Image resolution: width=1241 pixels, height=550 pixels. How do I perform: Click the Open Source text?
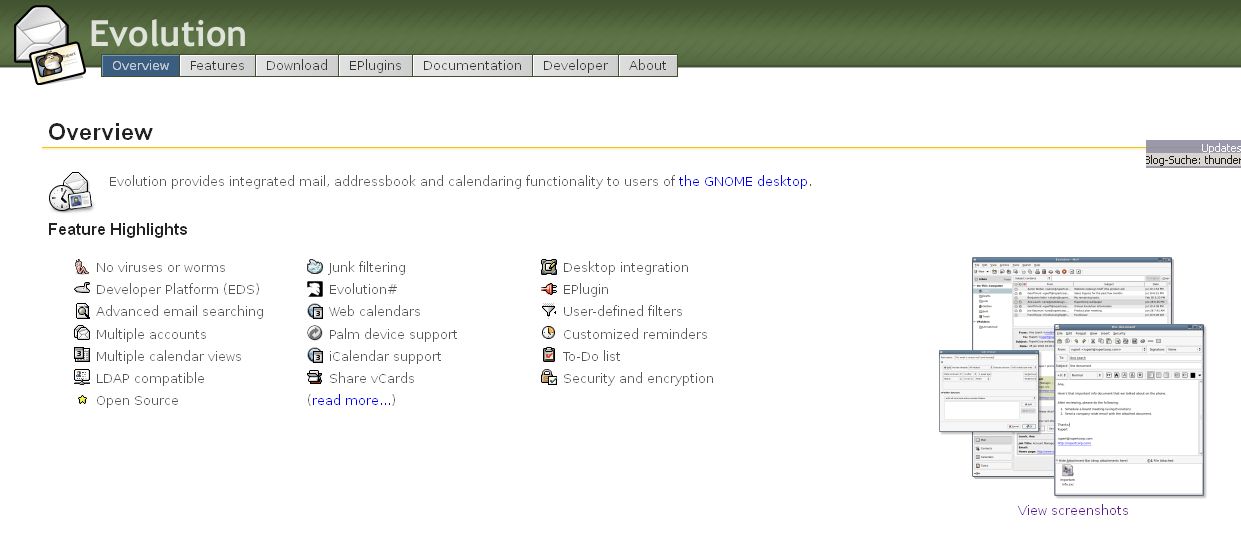(137, 400)
